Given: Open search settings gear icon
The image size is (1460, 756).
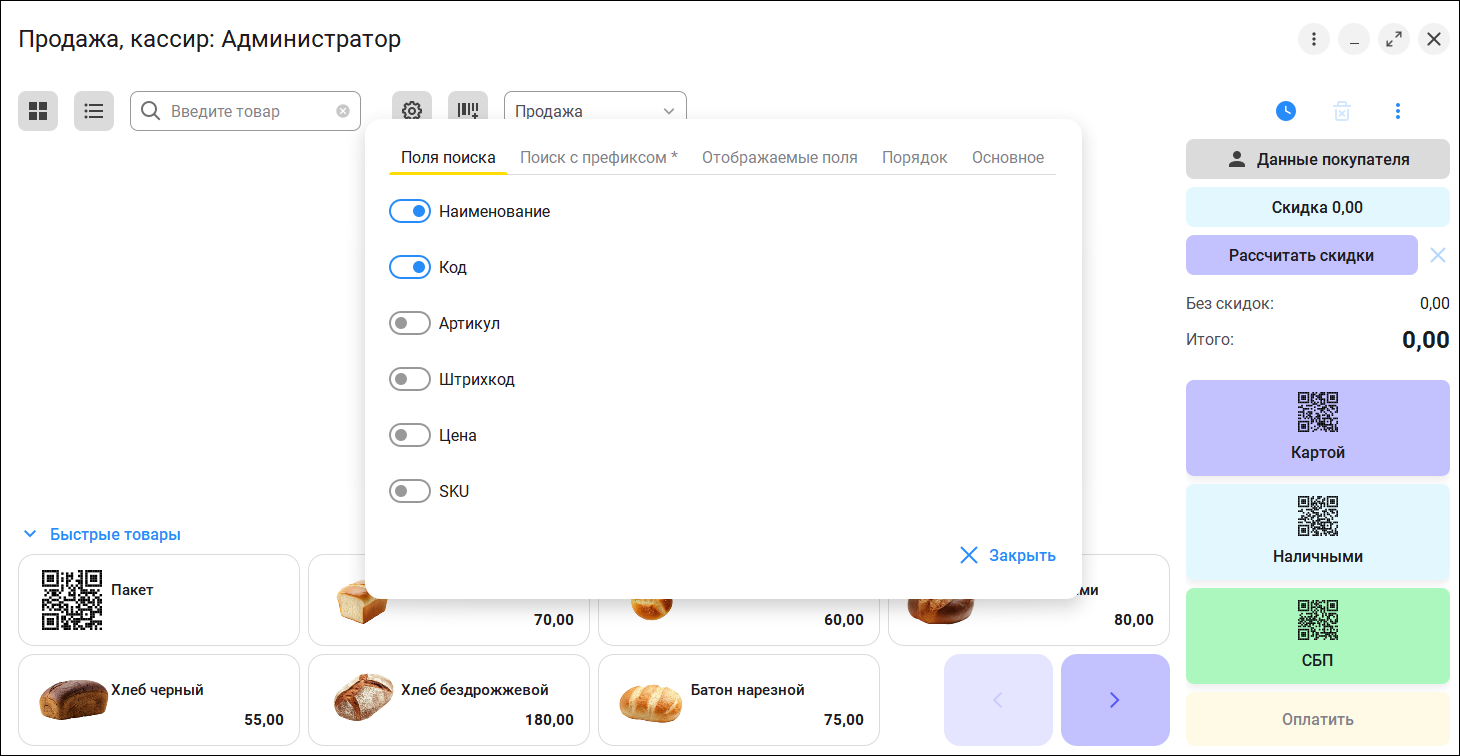Looking at the screenshot, I should (412, 111).
